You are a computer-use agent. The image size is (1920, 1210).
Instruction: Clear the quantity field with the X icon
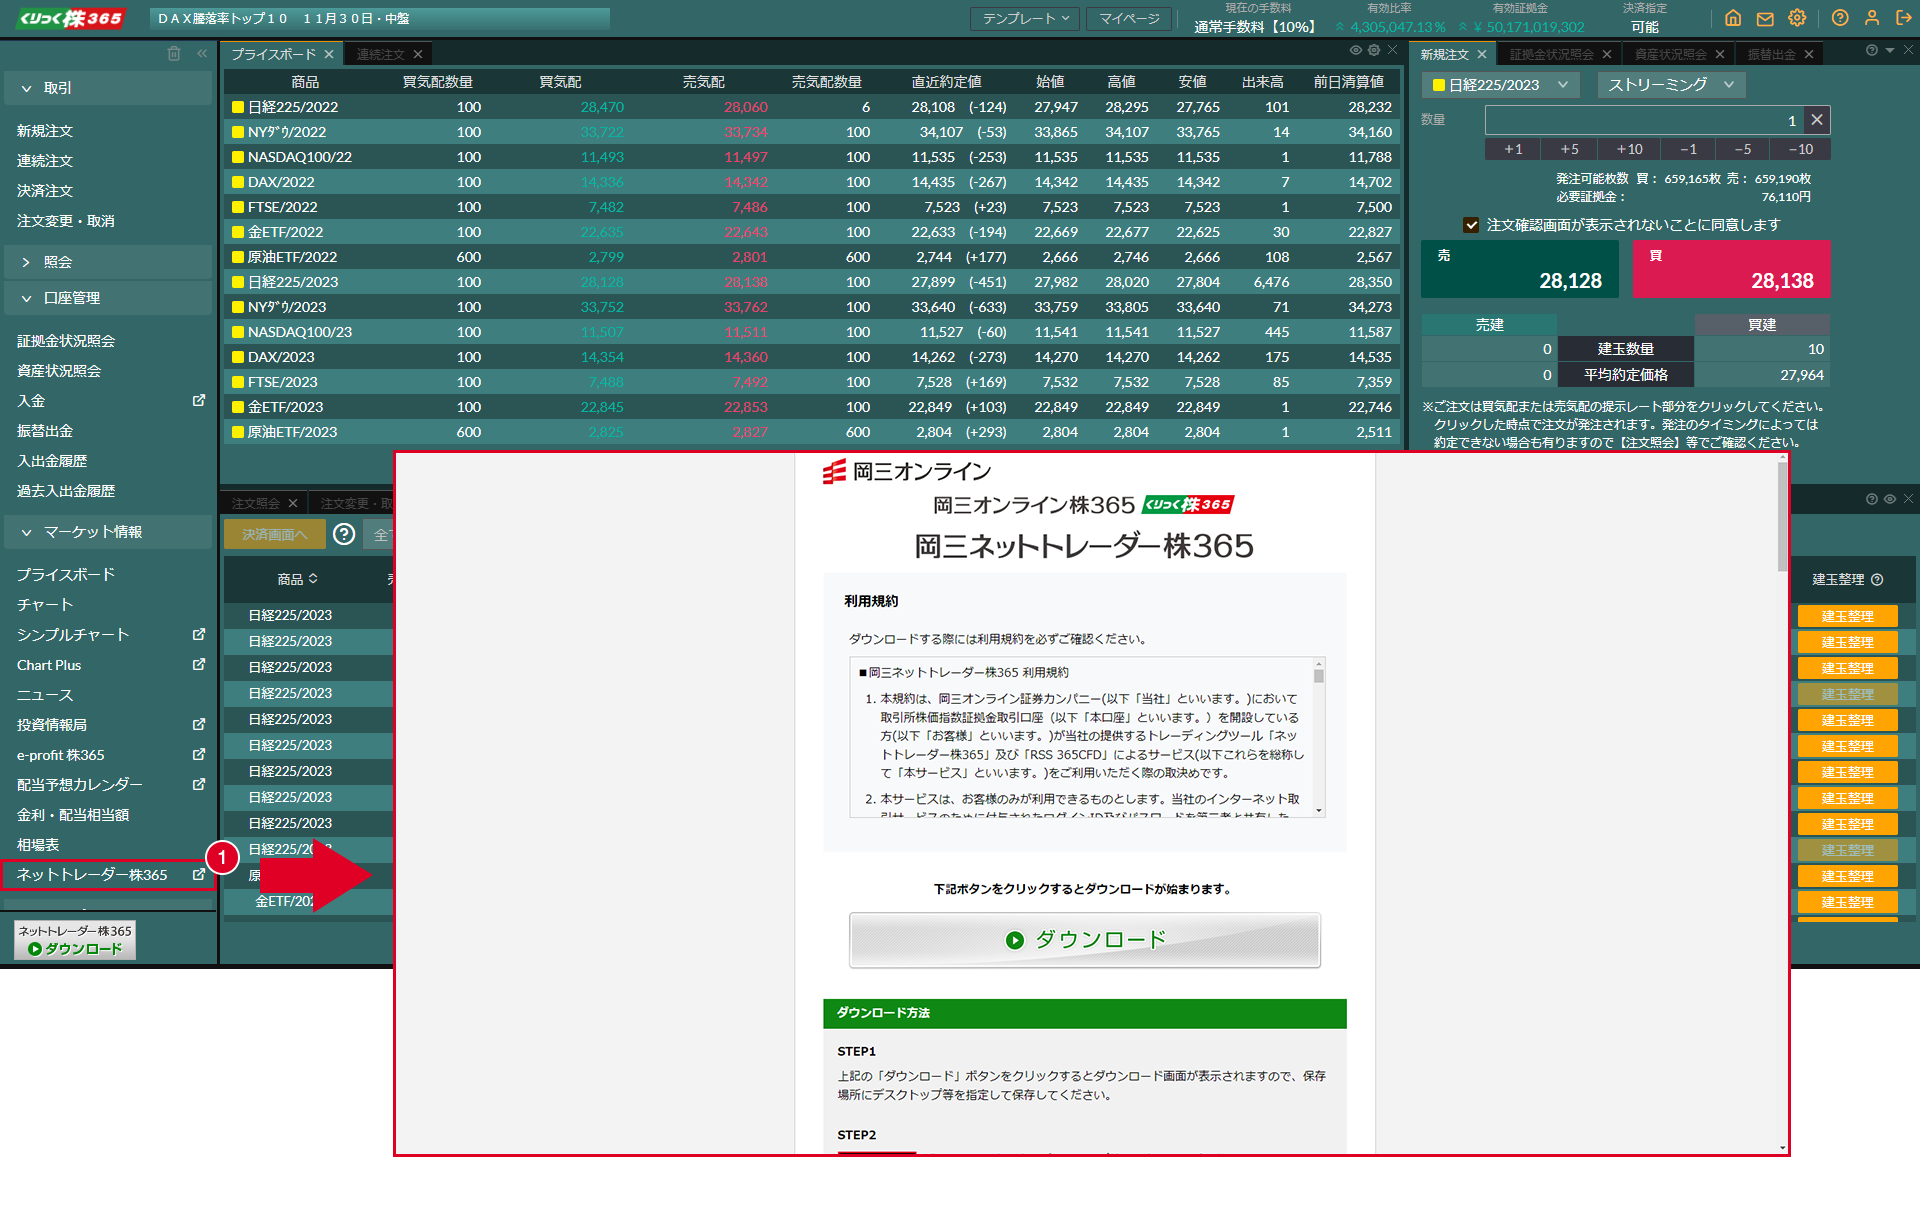point(1817,120)
